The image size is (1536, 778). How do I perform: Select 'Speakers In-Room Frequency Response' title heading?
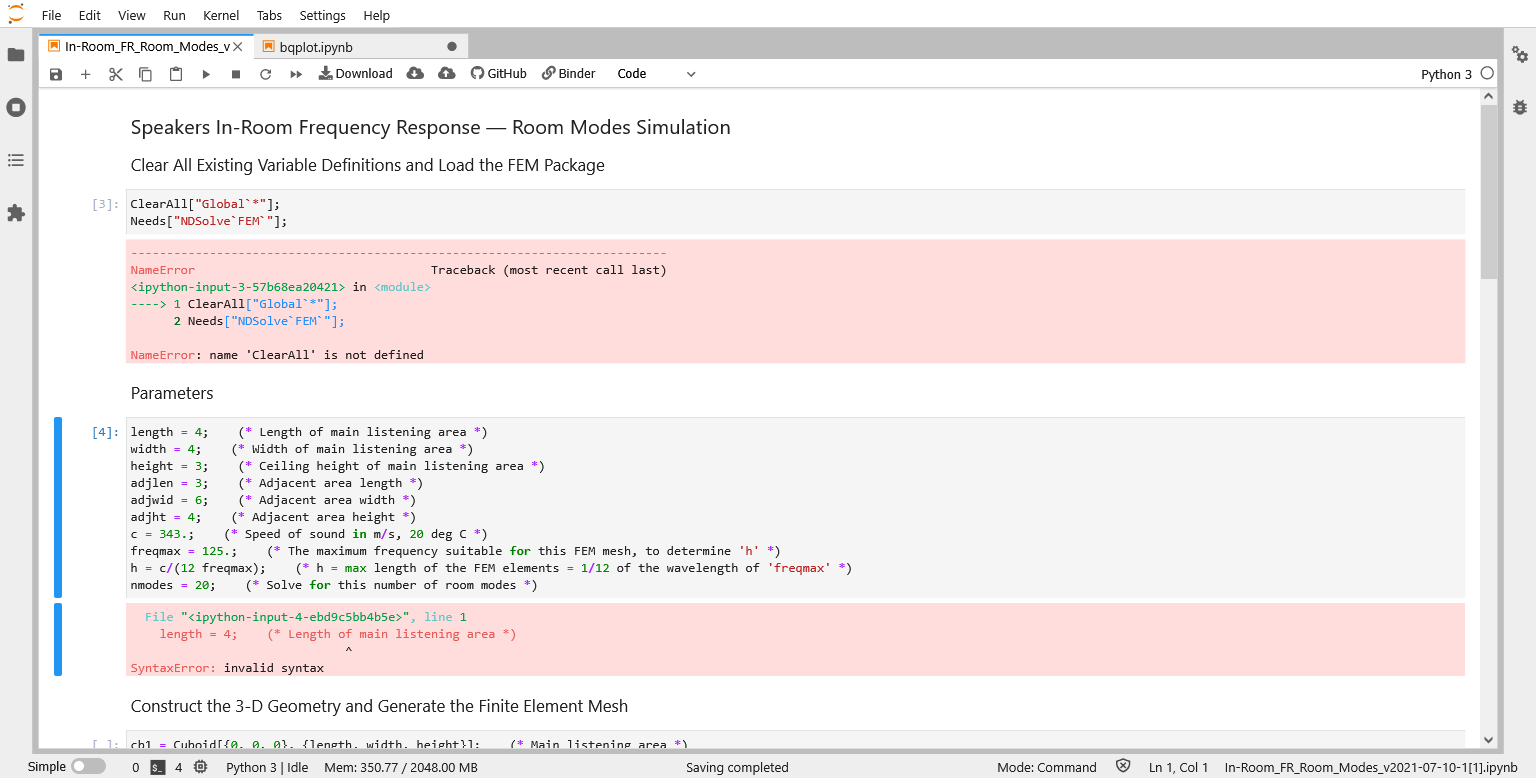point(430,128)
